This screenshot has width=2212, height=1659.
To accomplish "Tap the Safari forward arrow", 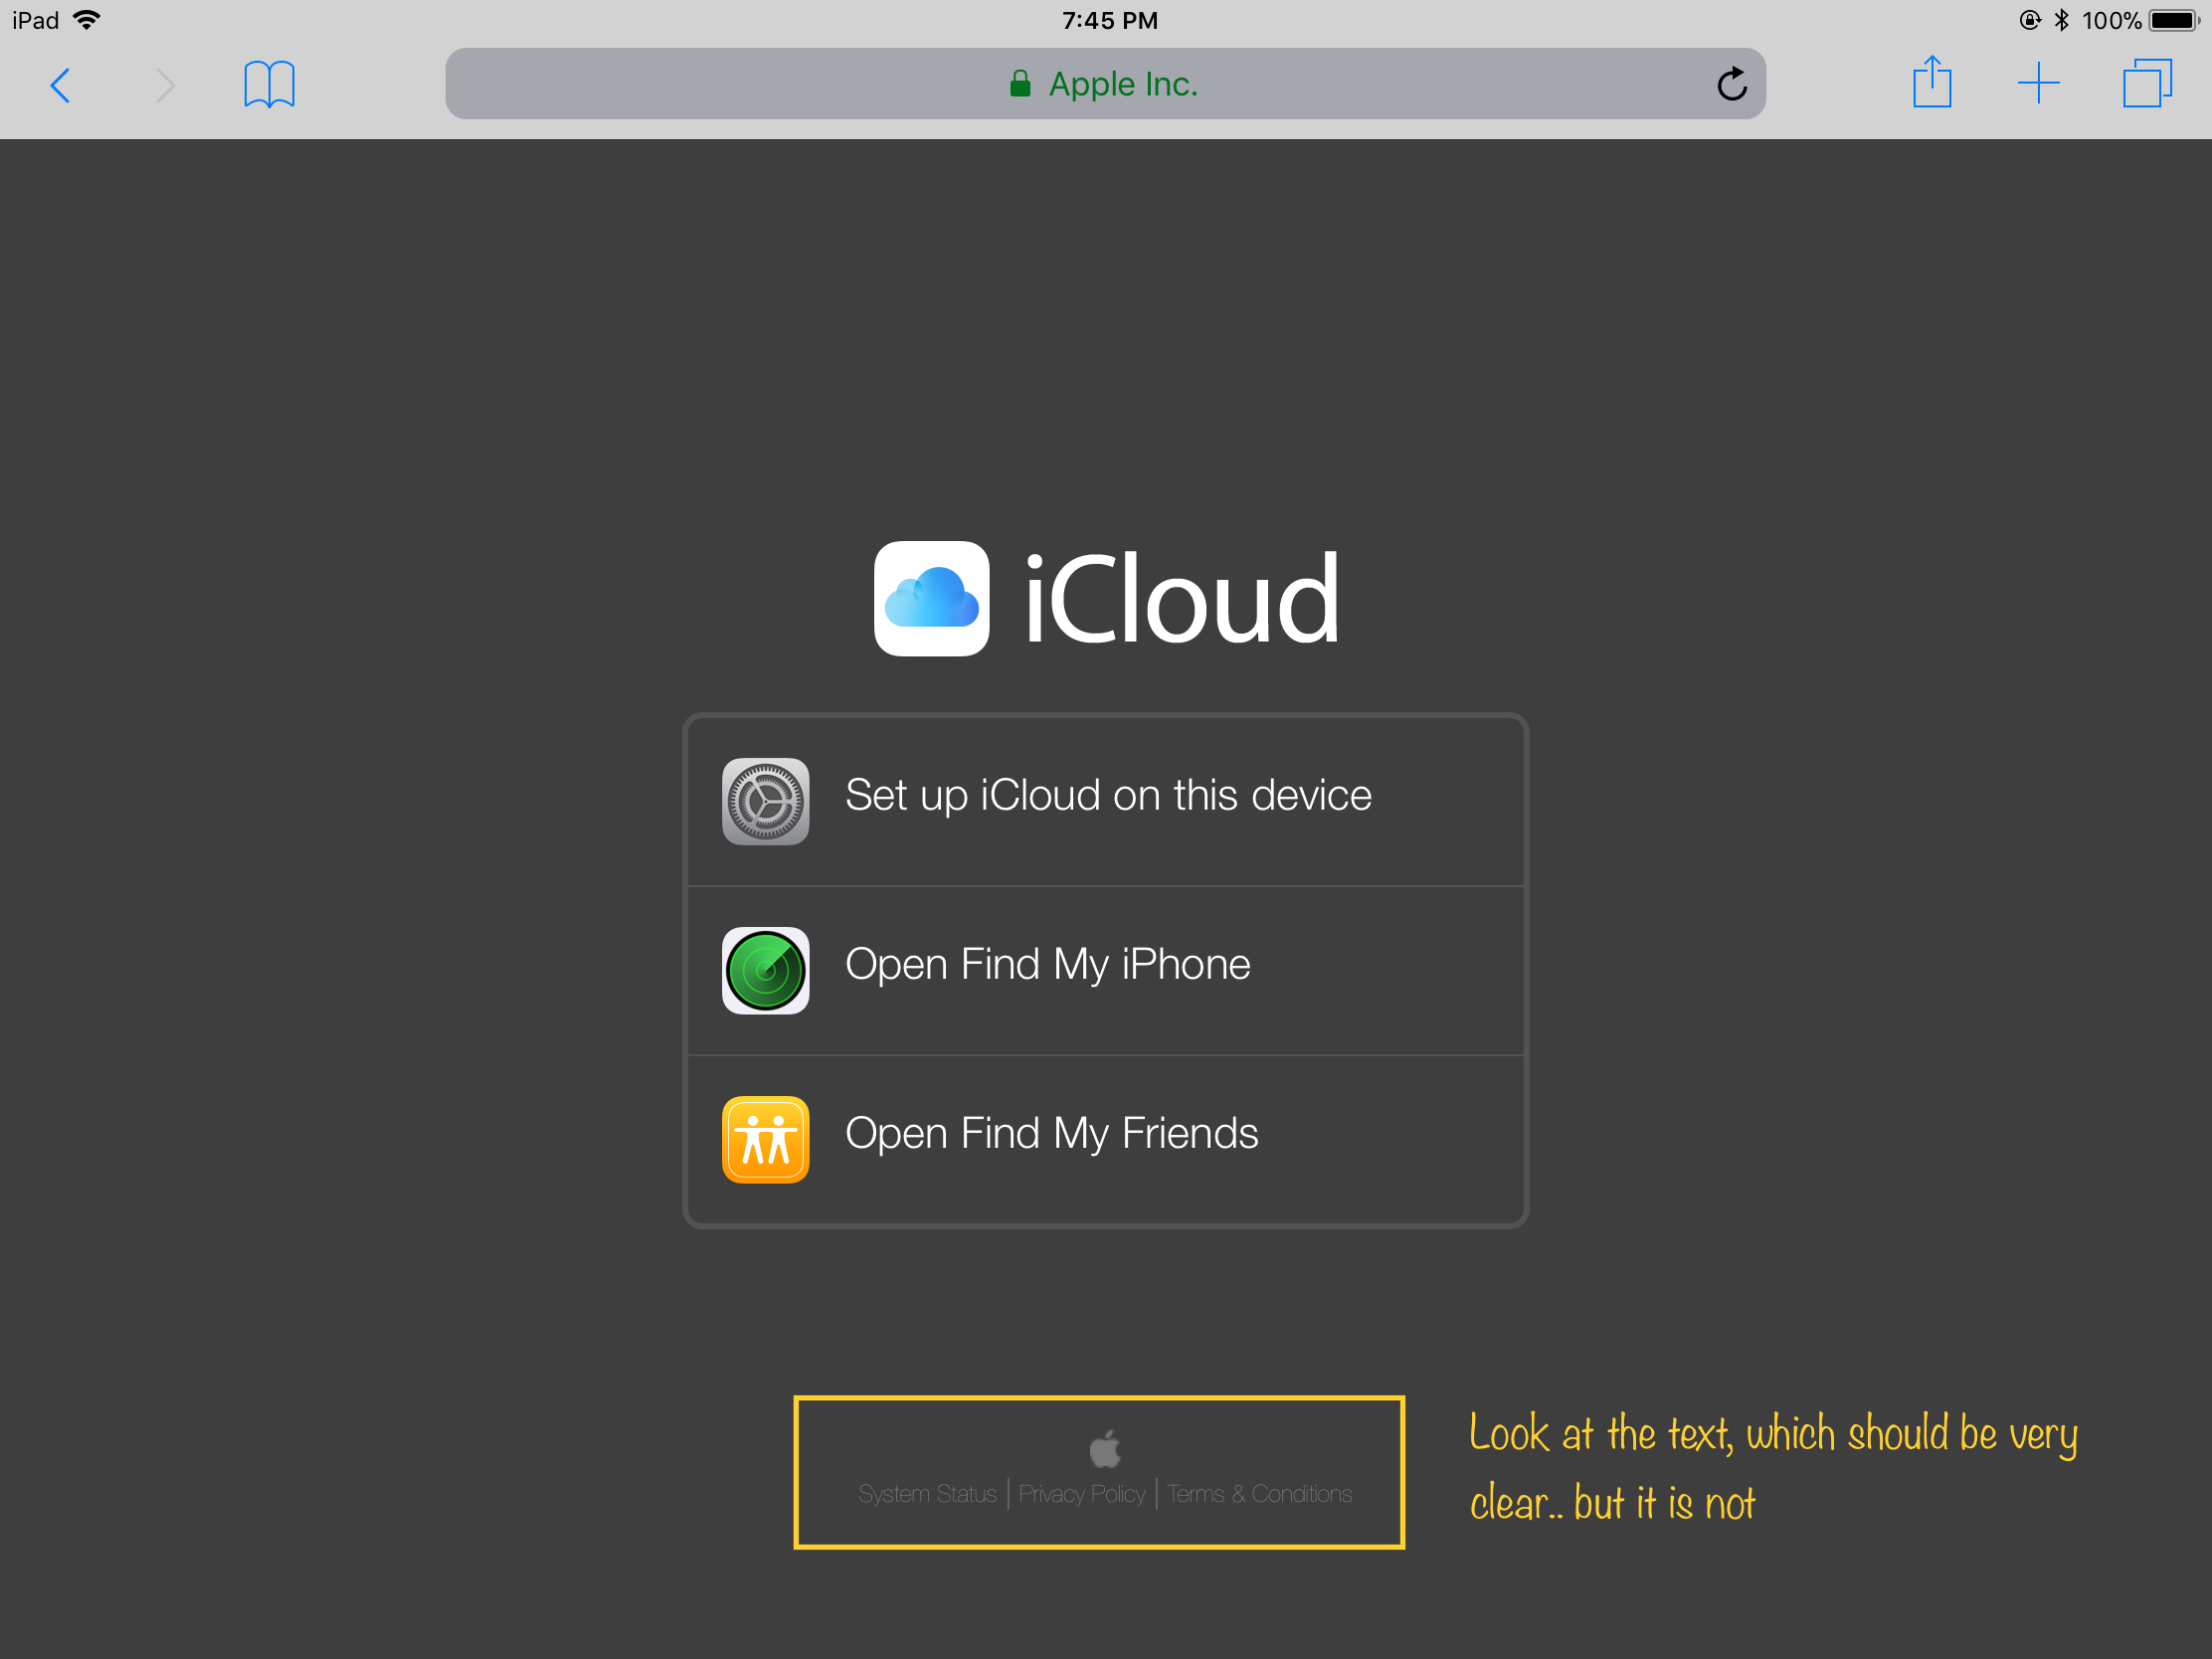I will click(166, 85).
